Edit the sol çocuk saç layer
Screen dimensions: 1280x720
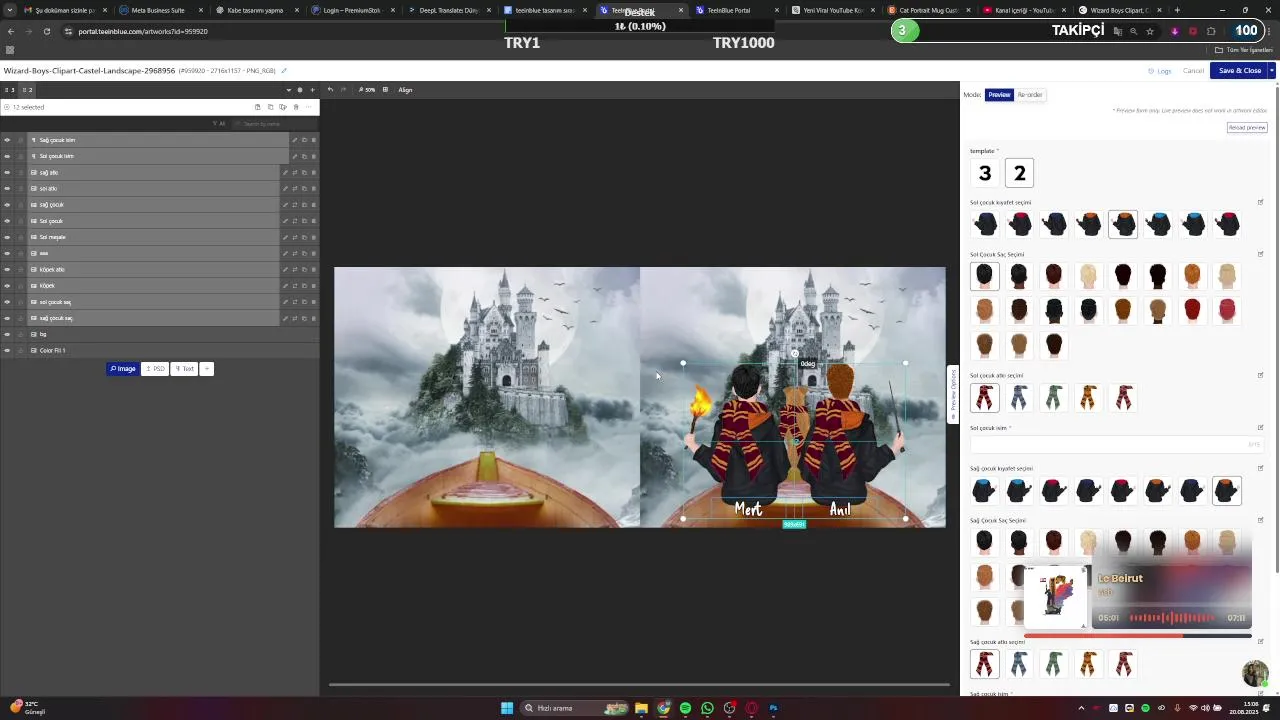285,302
